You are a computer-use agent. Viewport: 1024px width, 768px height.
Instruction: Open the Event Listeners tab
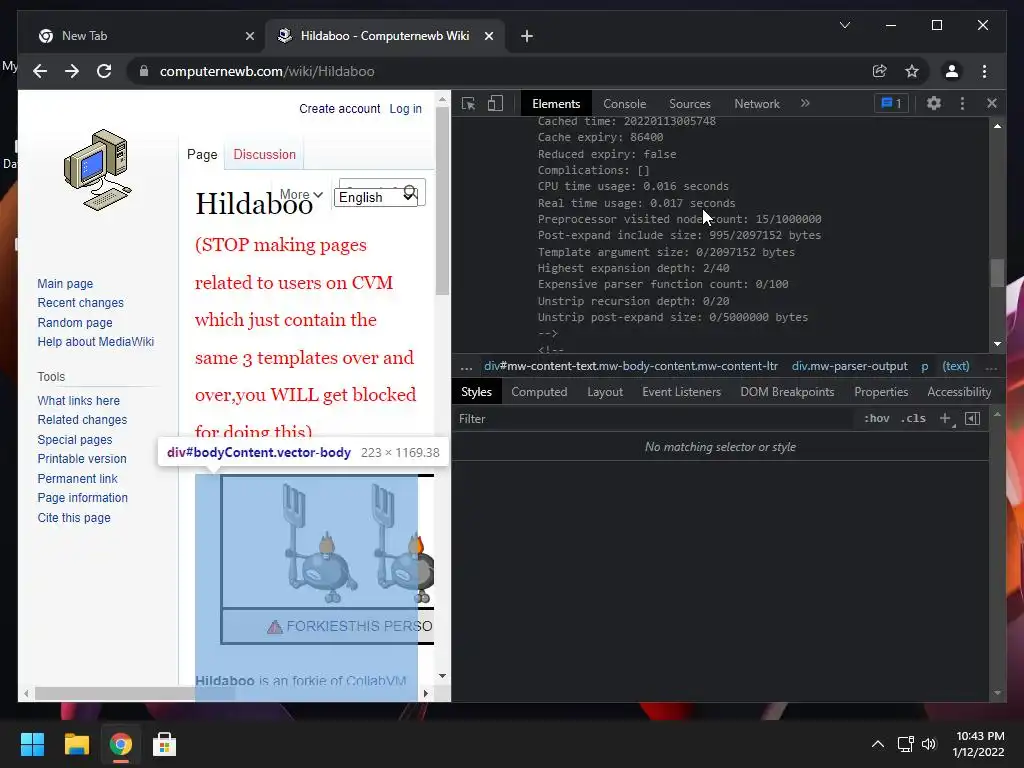coord(681,392)
